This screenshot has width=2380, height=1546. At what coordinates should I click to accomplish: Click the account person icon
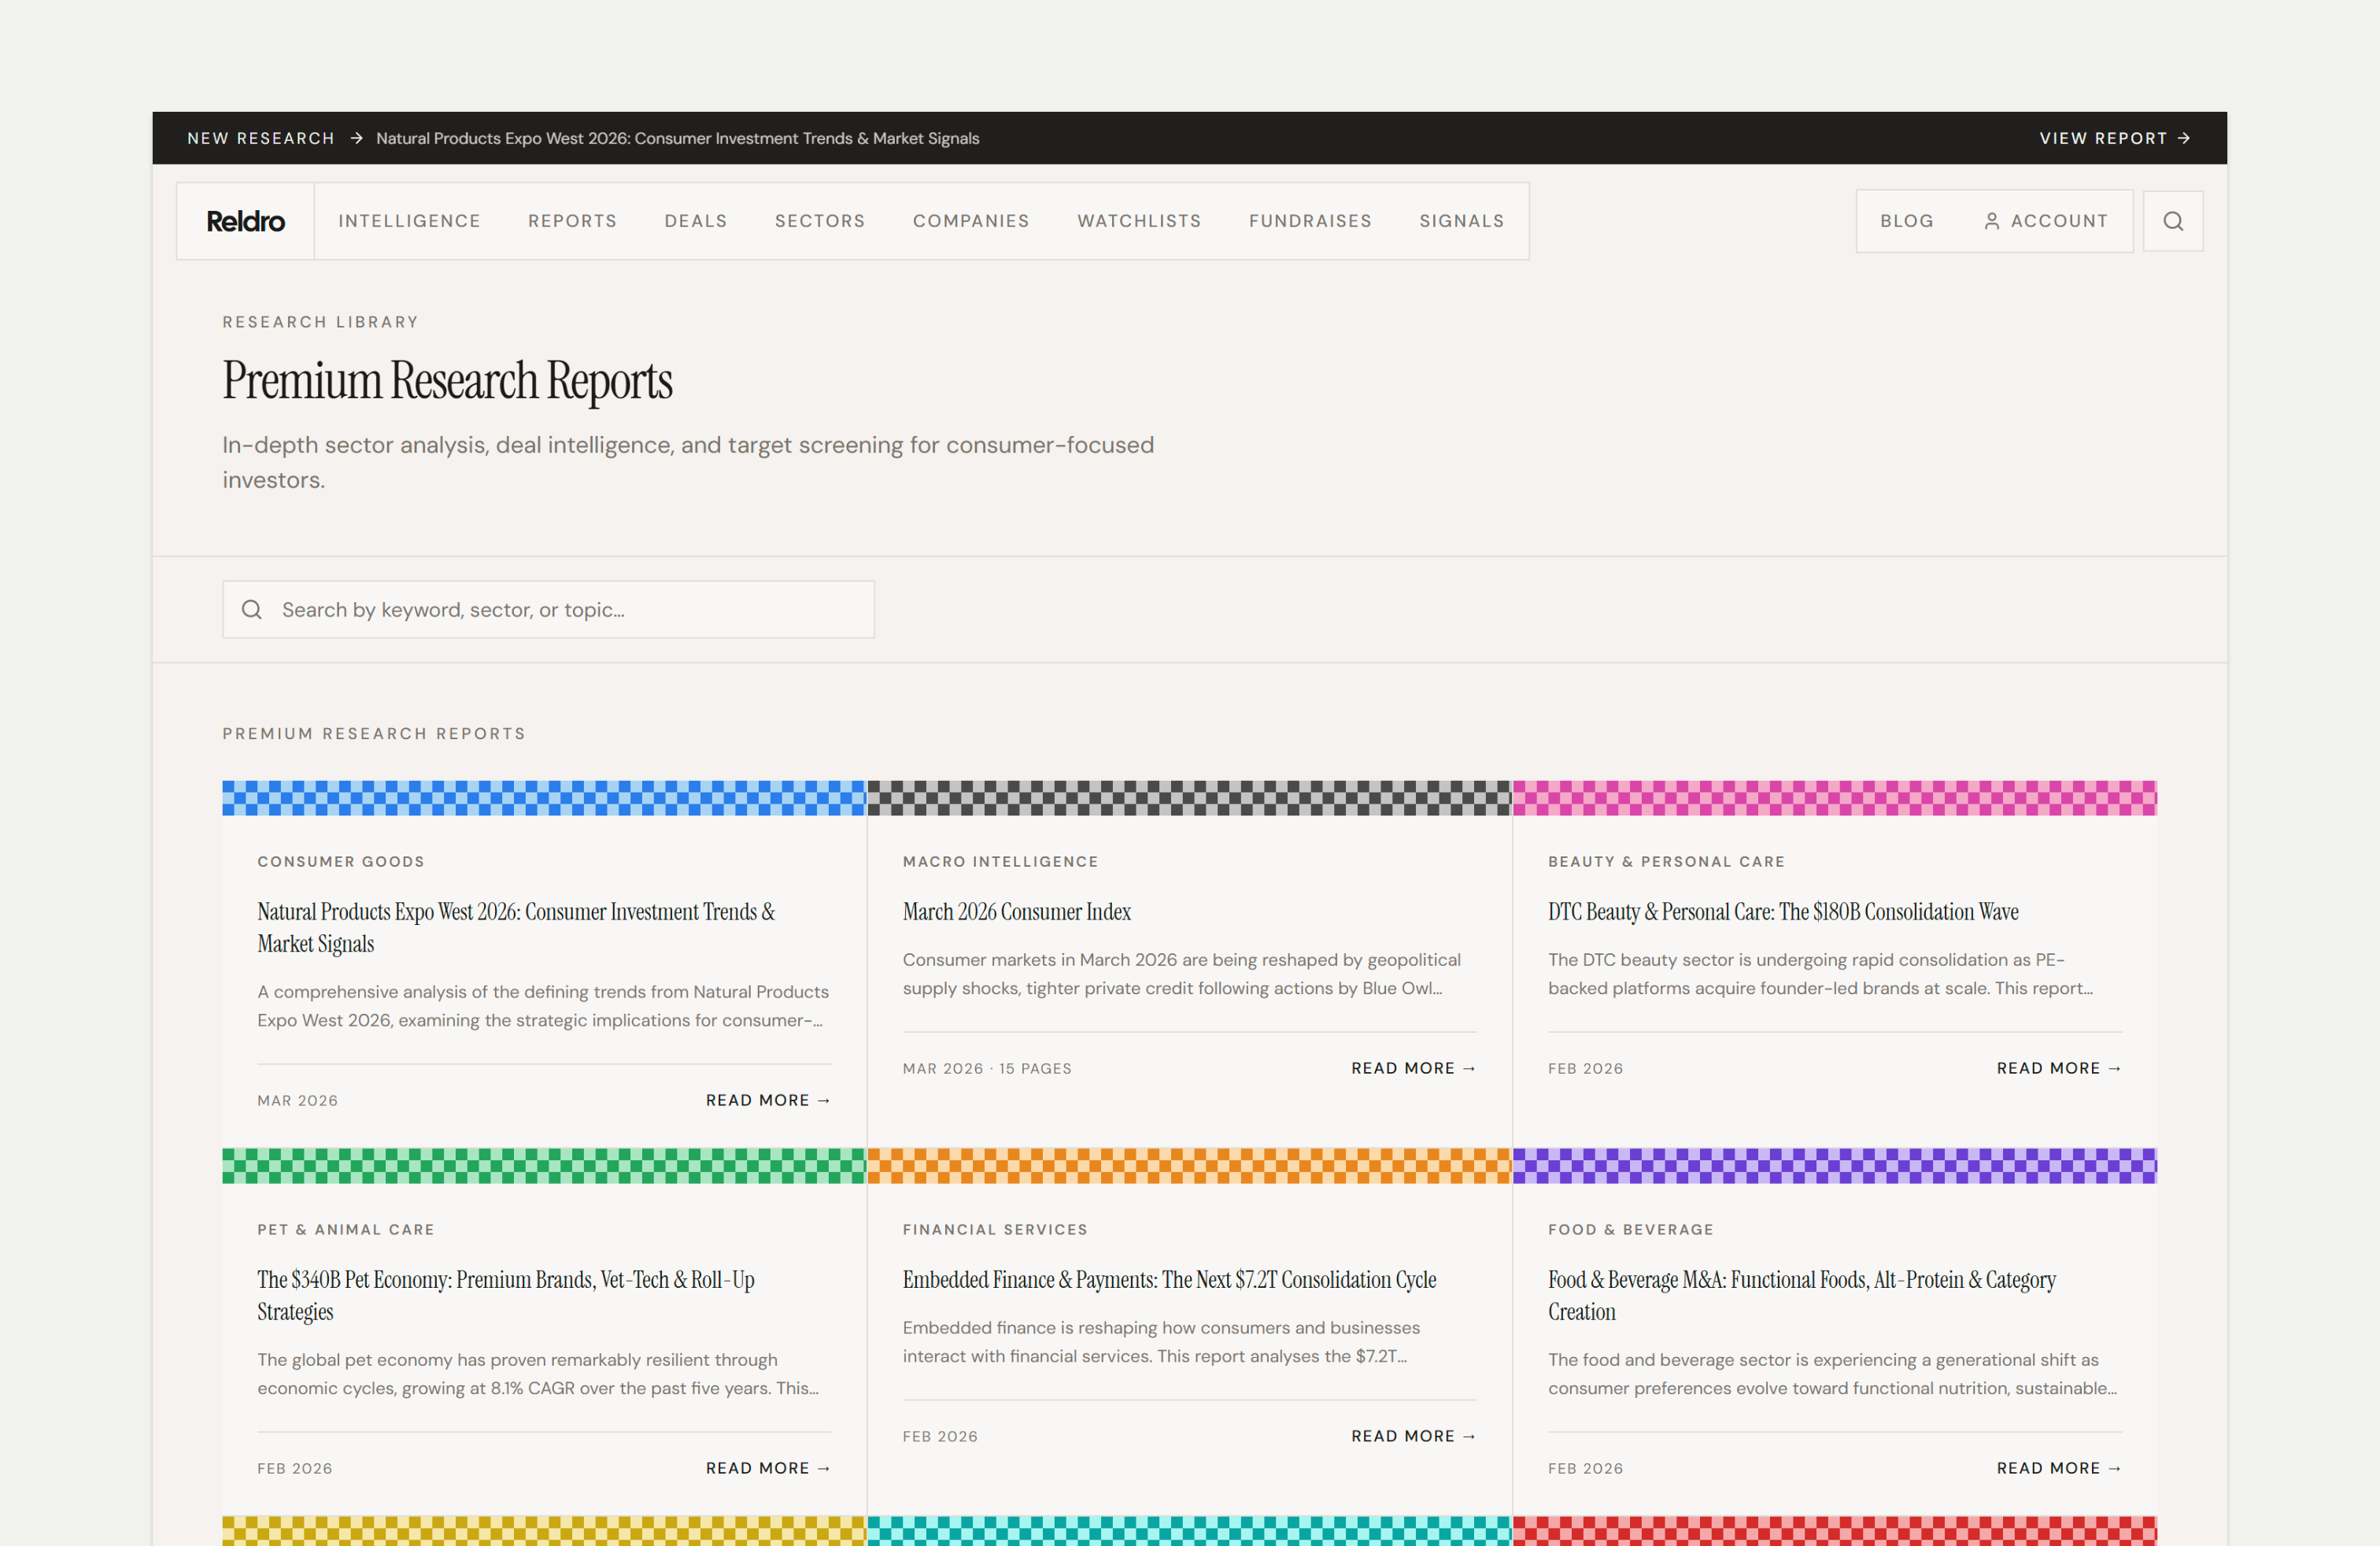tap(1991, 221)
